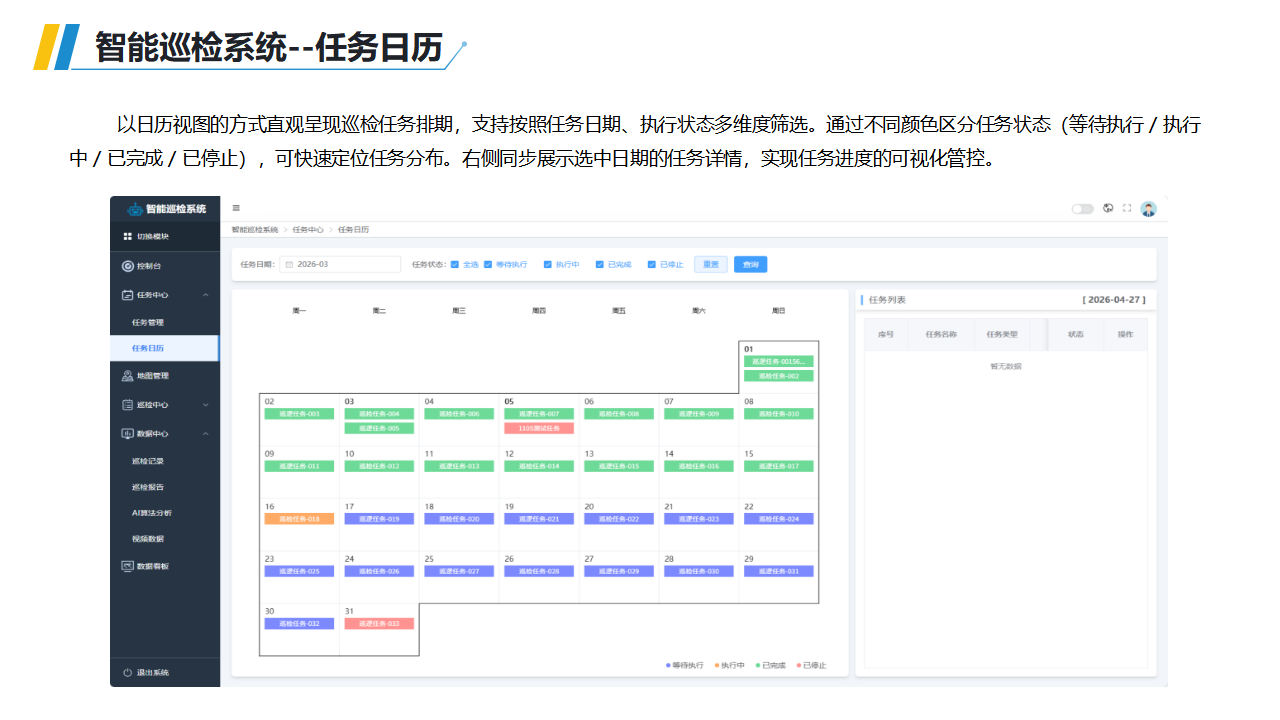This screenshot has width=1280, height=720.
Task: Click the red 1105测试任务 task on day 05
Action: 539,428
